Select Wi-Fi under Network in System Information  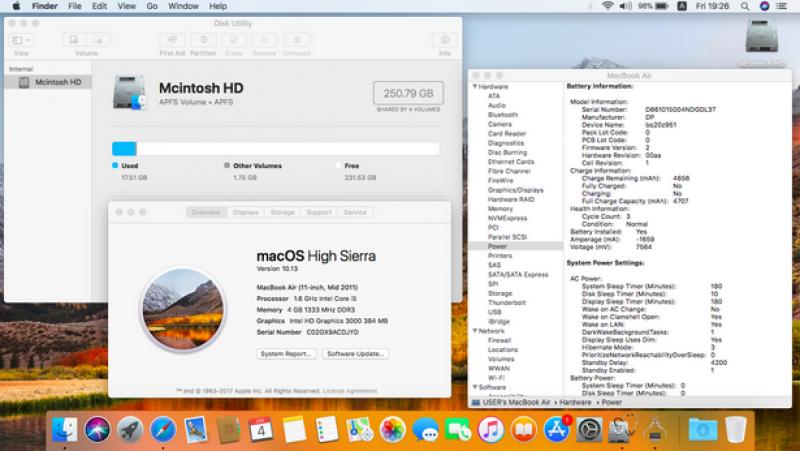(x=496, y=378)
